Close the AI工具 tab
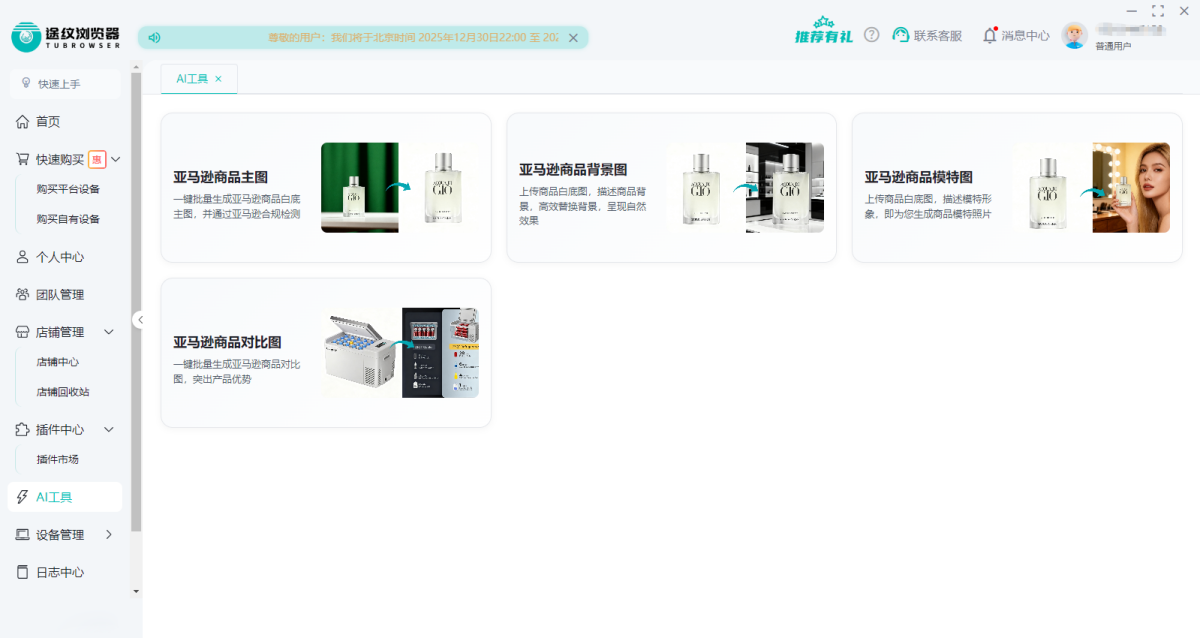This screenshot has height=638, width=1200. tap(219, 79)
